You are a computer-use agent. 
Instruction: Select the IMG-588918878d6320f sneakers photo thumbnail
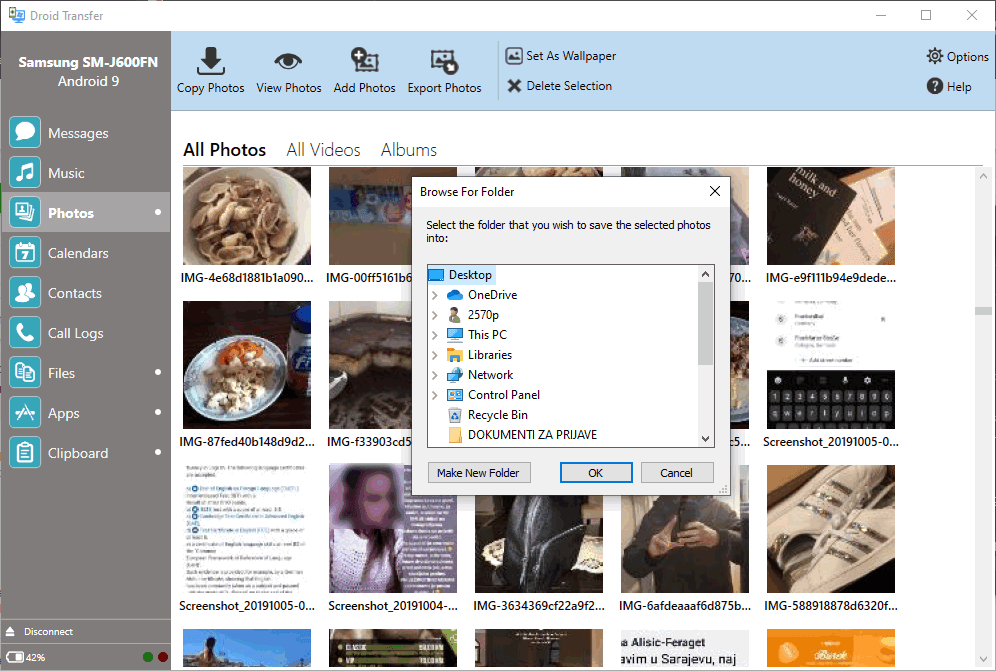(831, 529)
